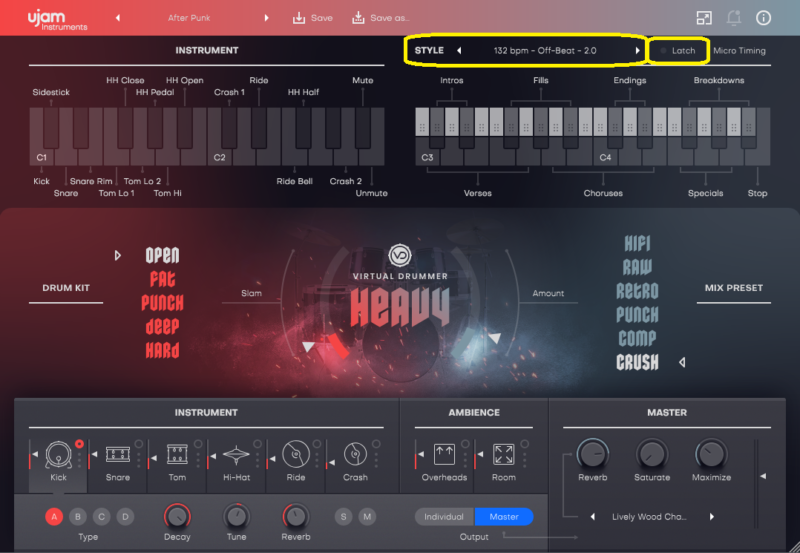Go to next style with right arrow
The image size is (800, 553).
[x=637, y=50]
